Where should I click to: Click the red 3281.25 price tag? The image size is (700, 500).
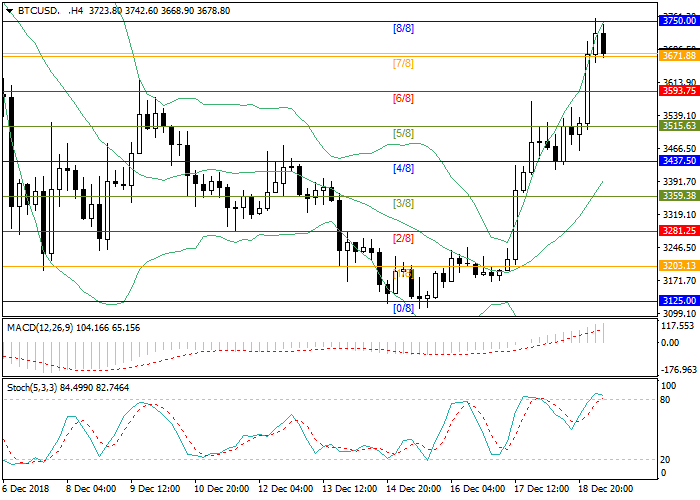pos(678,230)
